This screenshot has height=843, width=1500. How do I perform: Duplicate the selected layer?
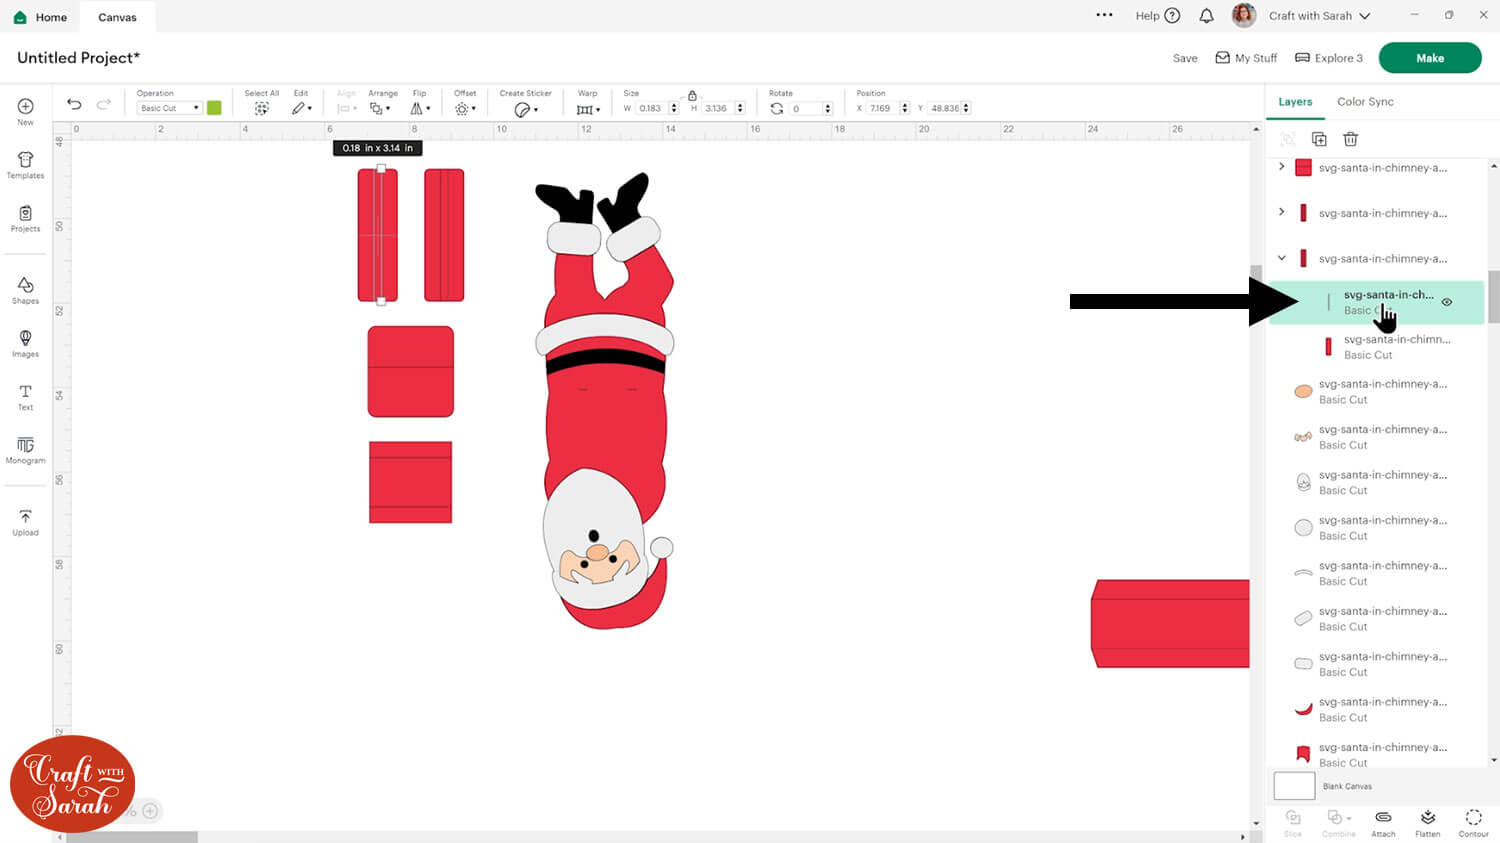1319,139
